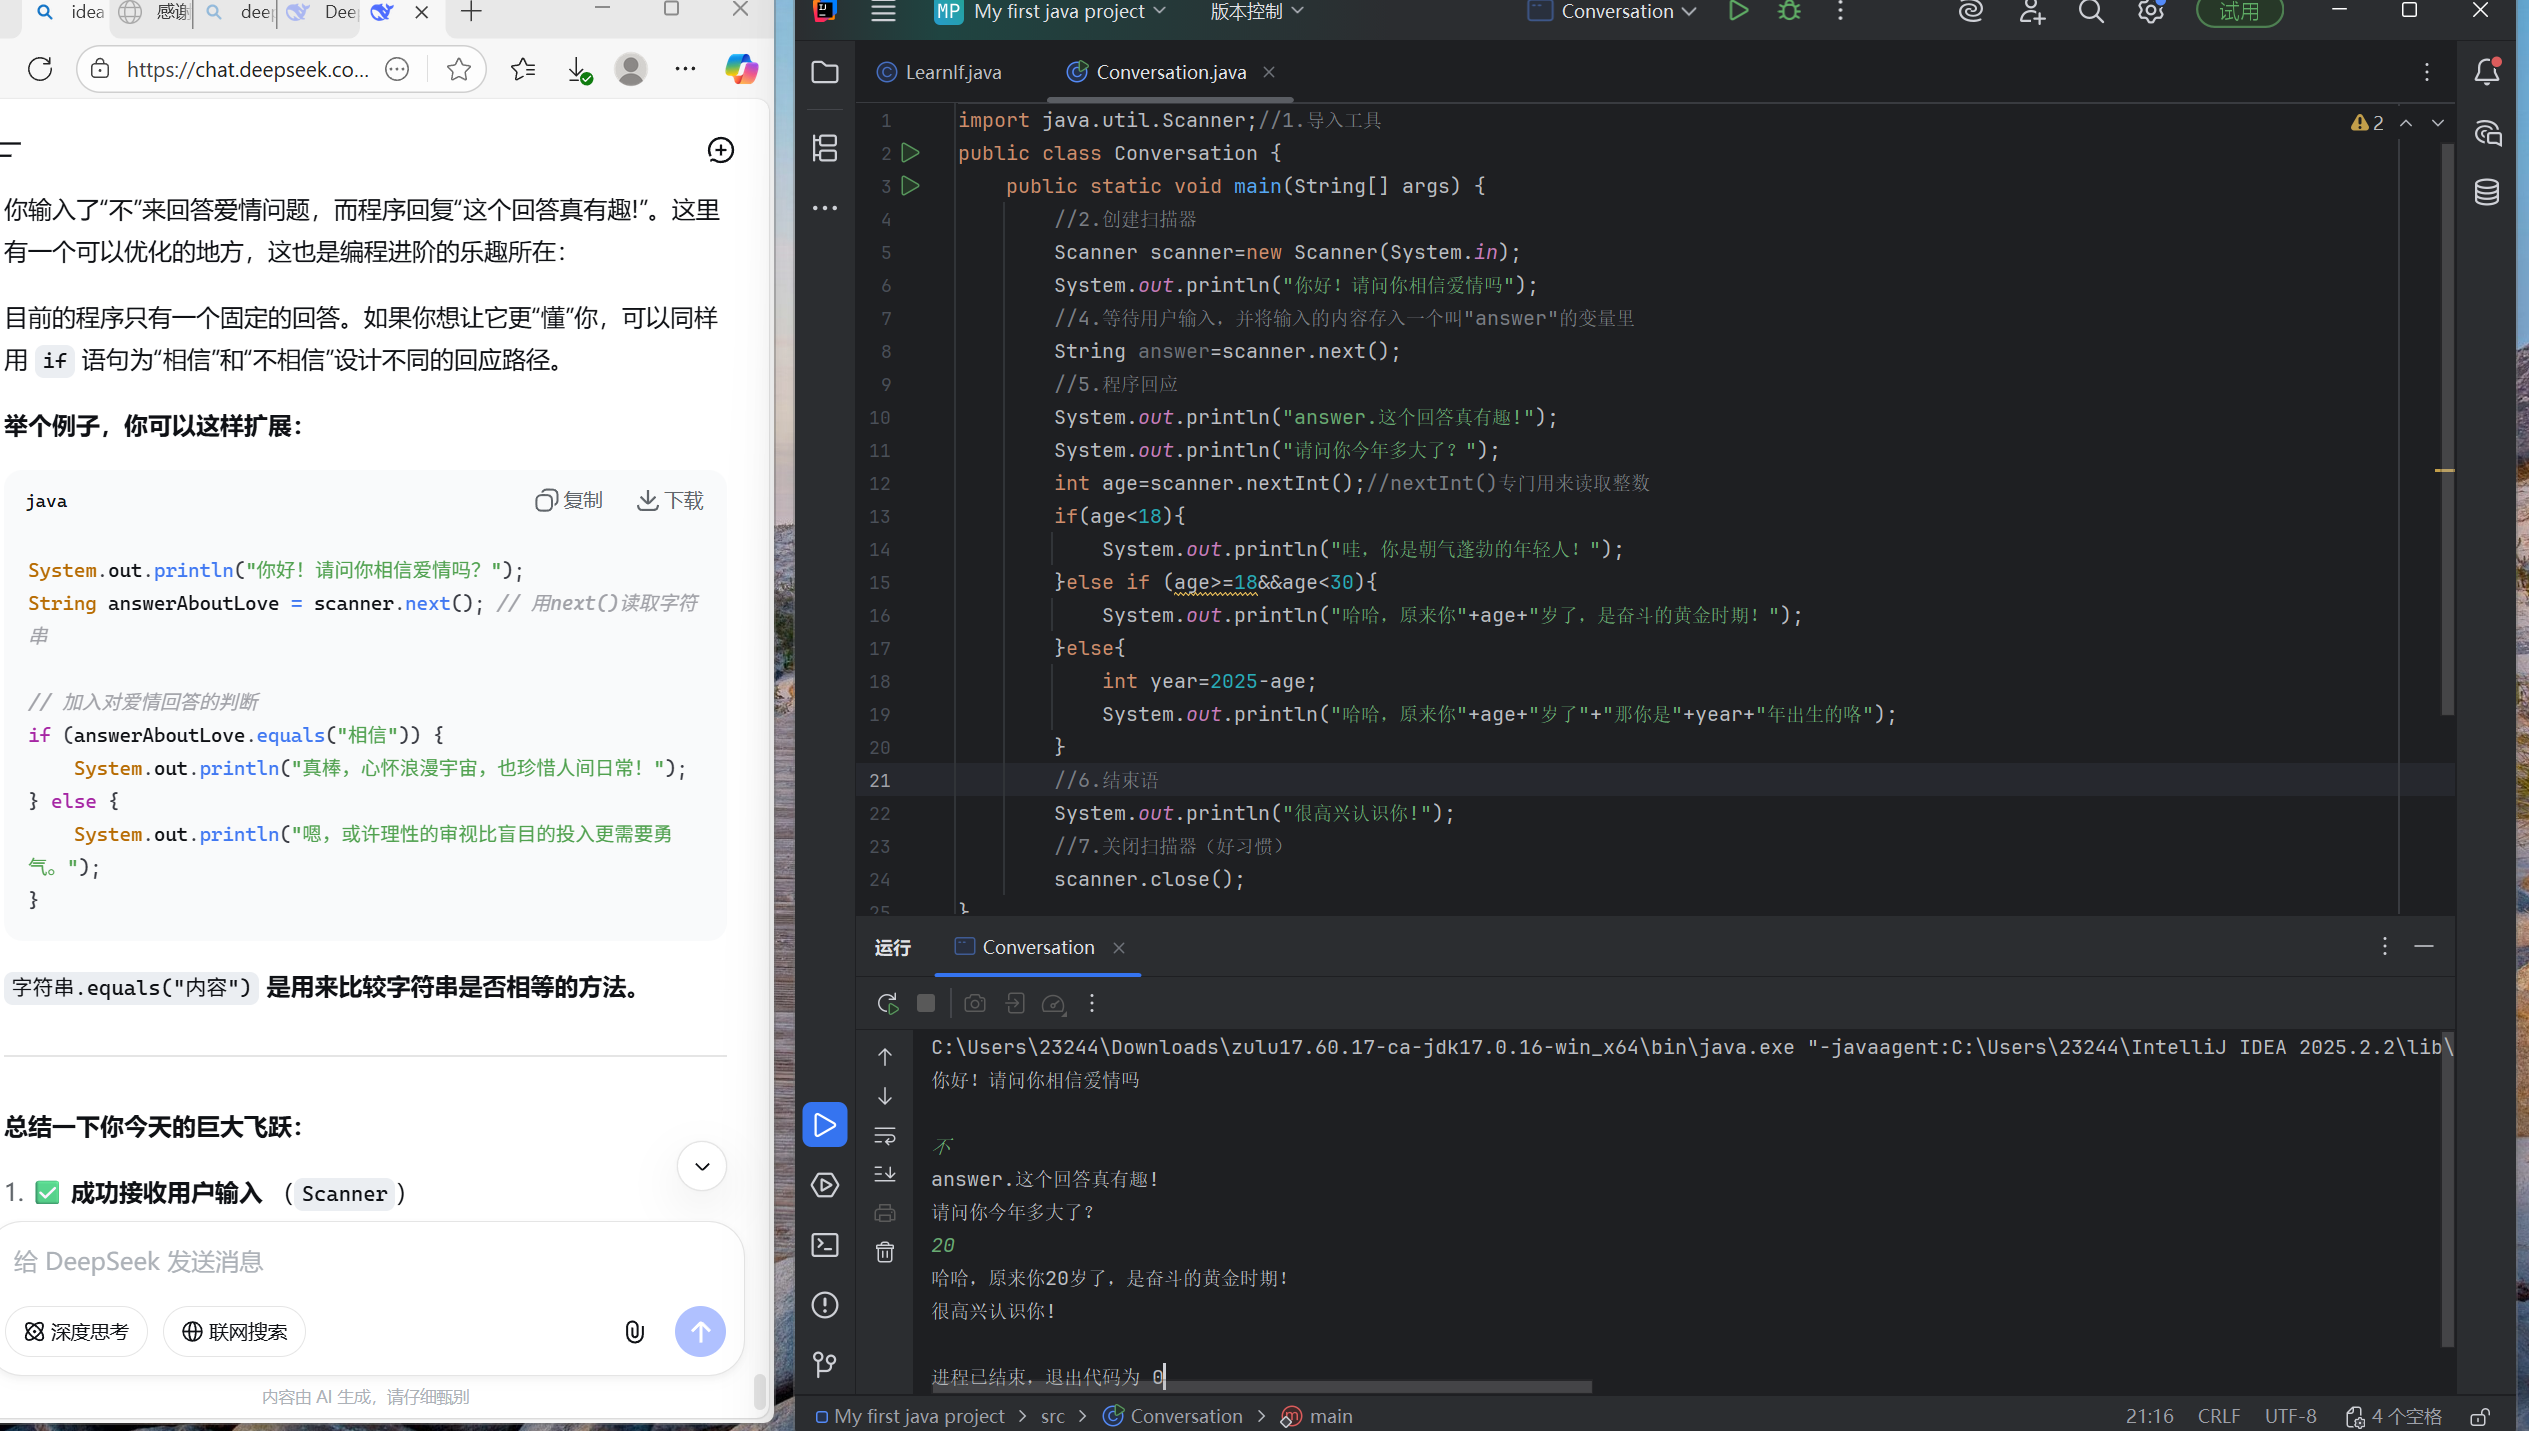
Task: Click the Stop process square icon
Action: point(926,1003)
